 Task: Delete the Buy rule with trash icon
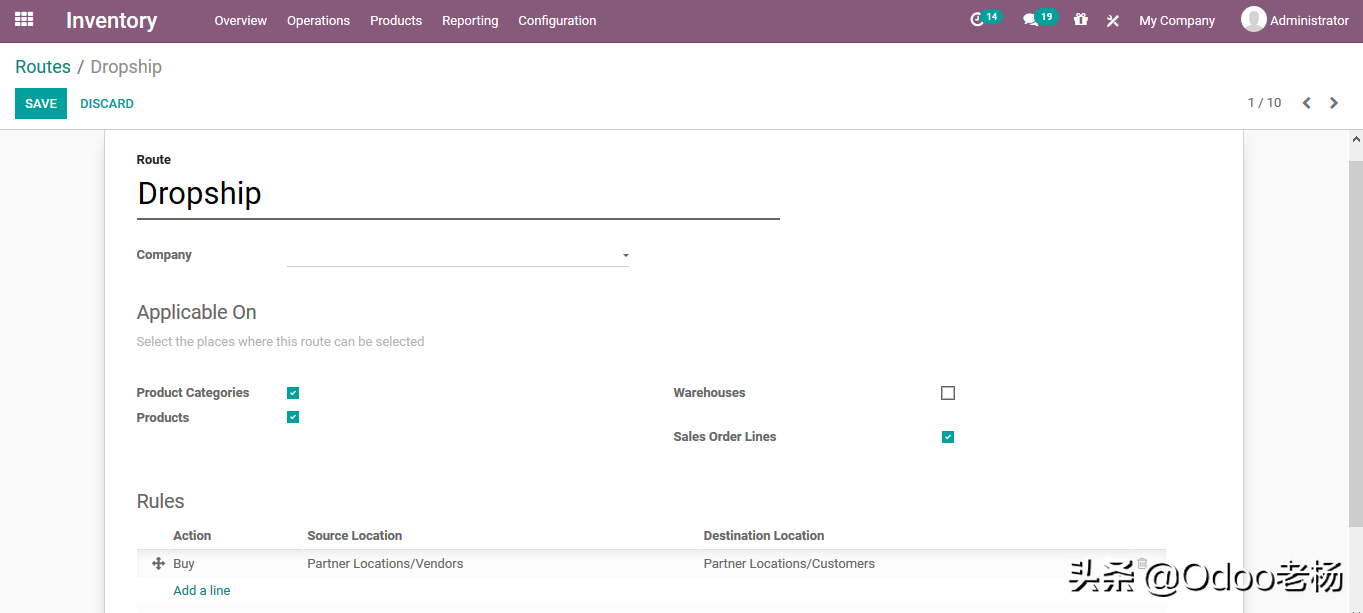click(1142, 564)
